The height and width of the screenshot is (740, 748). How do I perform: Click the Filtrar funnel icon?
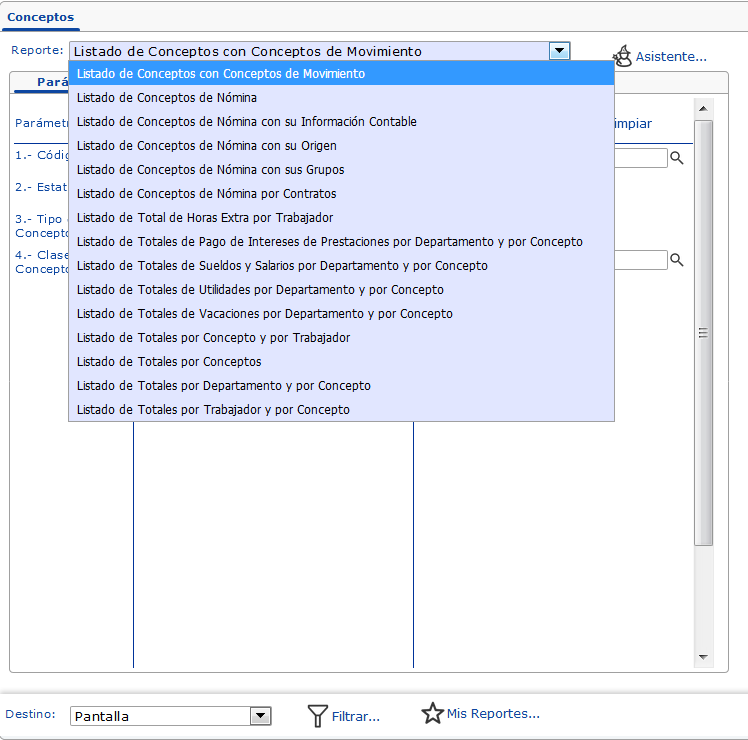(317, 715)
